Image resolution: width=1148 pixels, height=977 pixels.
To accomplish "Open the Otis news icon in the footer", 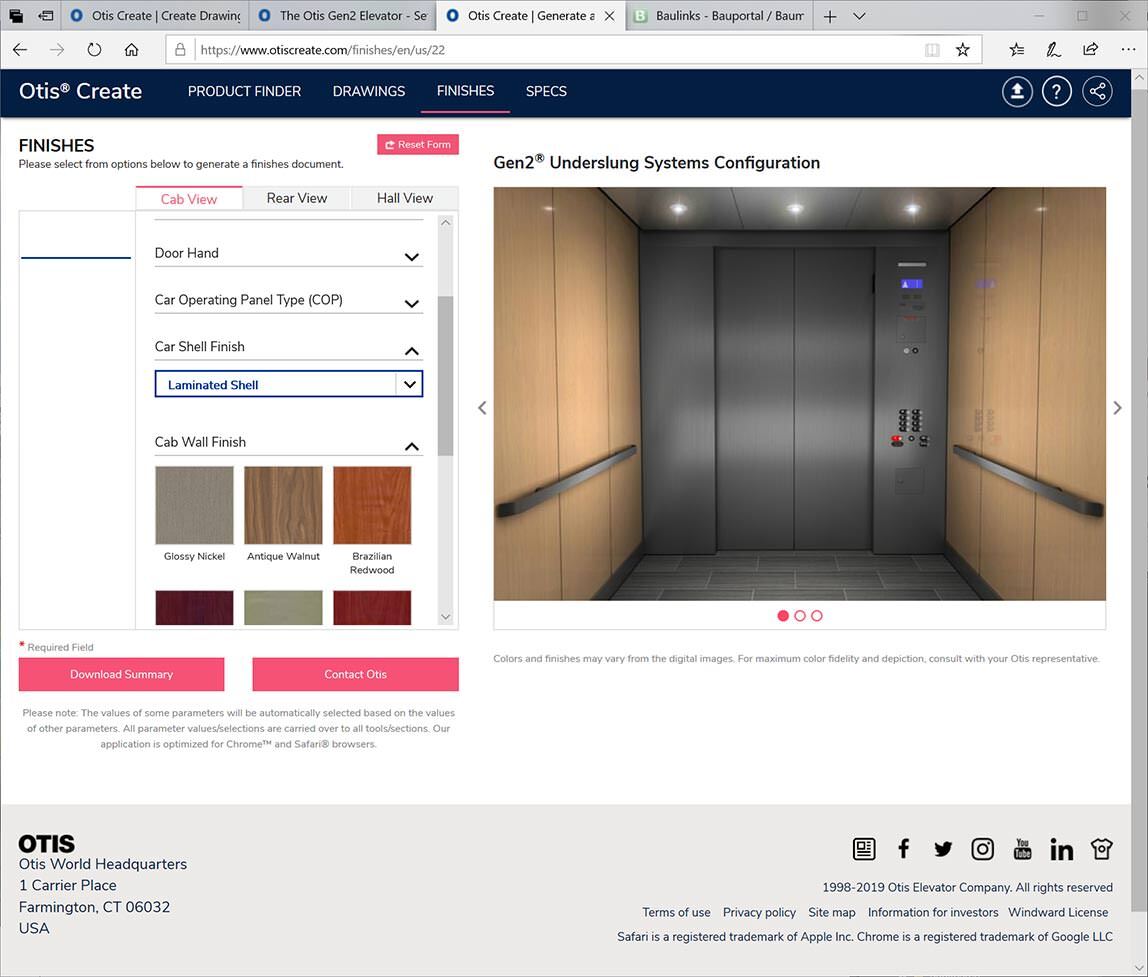I will tap(864, 849).
